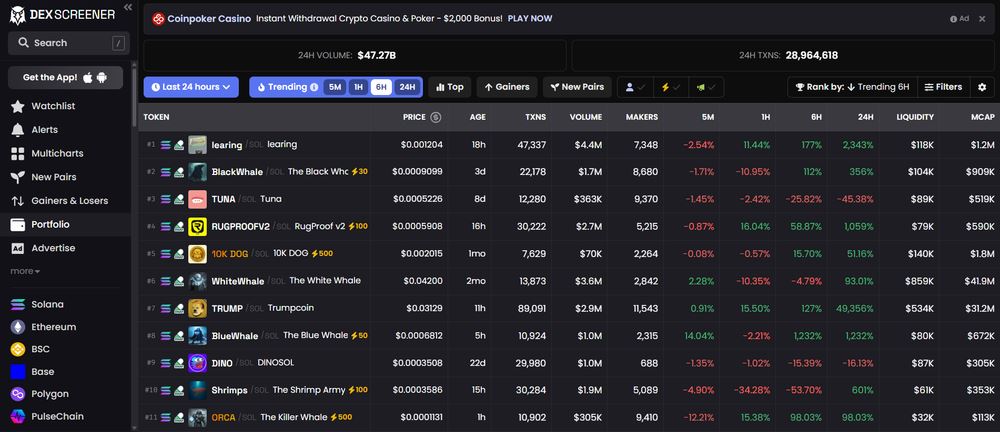The image size is (1000, 432).
Task: Sort by the TOKEN column
Action: [x=156, y=117]
